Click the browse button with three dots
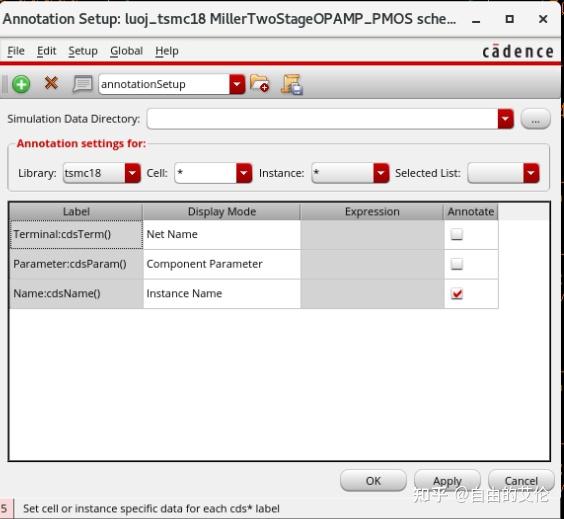Screen dimensions: 564x519 tap(535, 119)
